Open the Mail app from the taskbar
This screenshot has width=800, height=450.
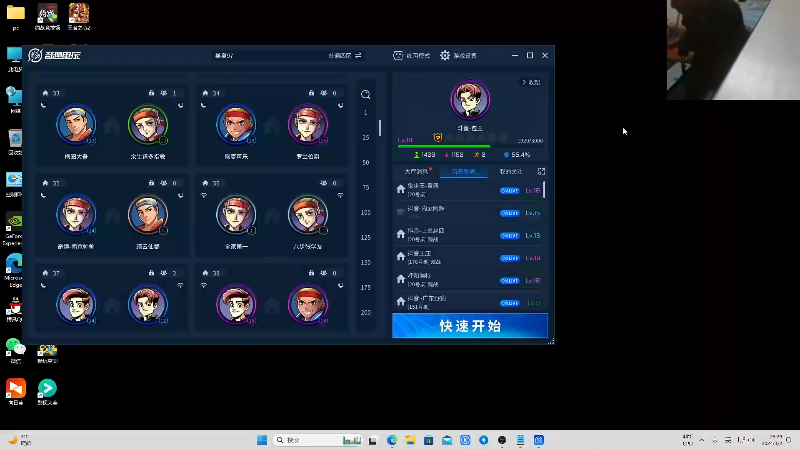click(x=447, y=440)
